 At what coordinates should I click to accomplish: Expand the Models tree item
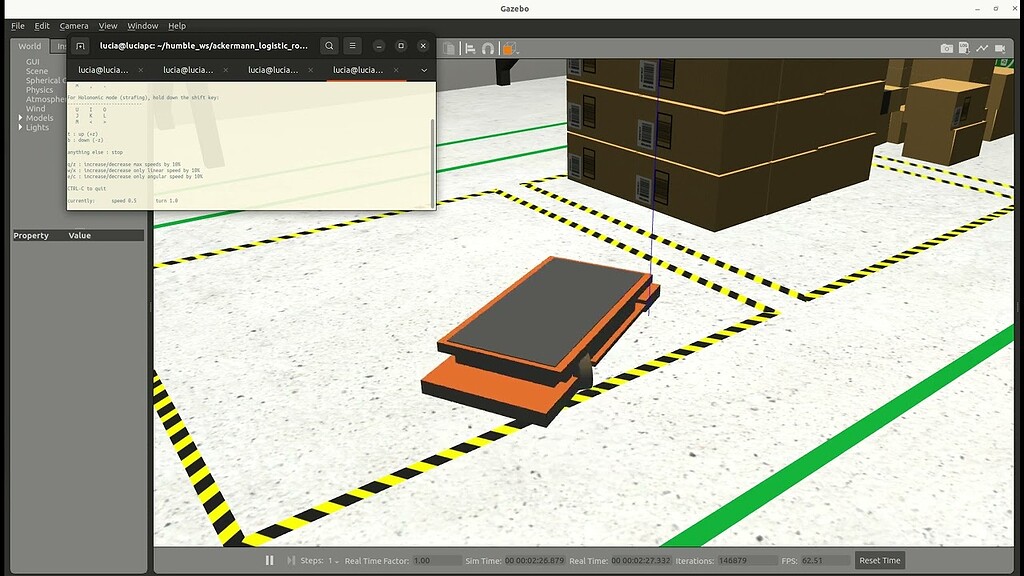click(20, 117)
